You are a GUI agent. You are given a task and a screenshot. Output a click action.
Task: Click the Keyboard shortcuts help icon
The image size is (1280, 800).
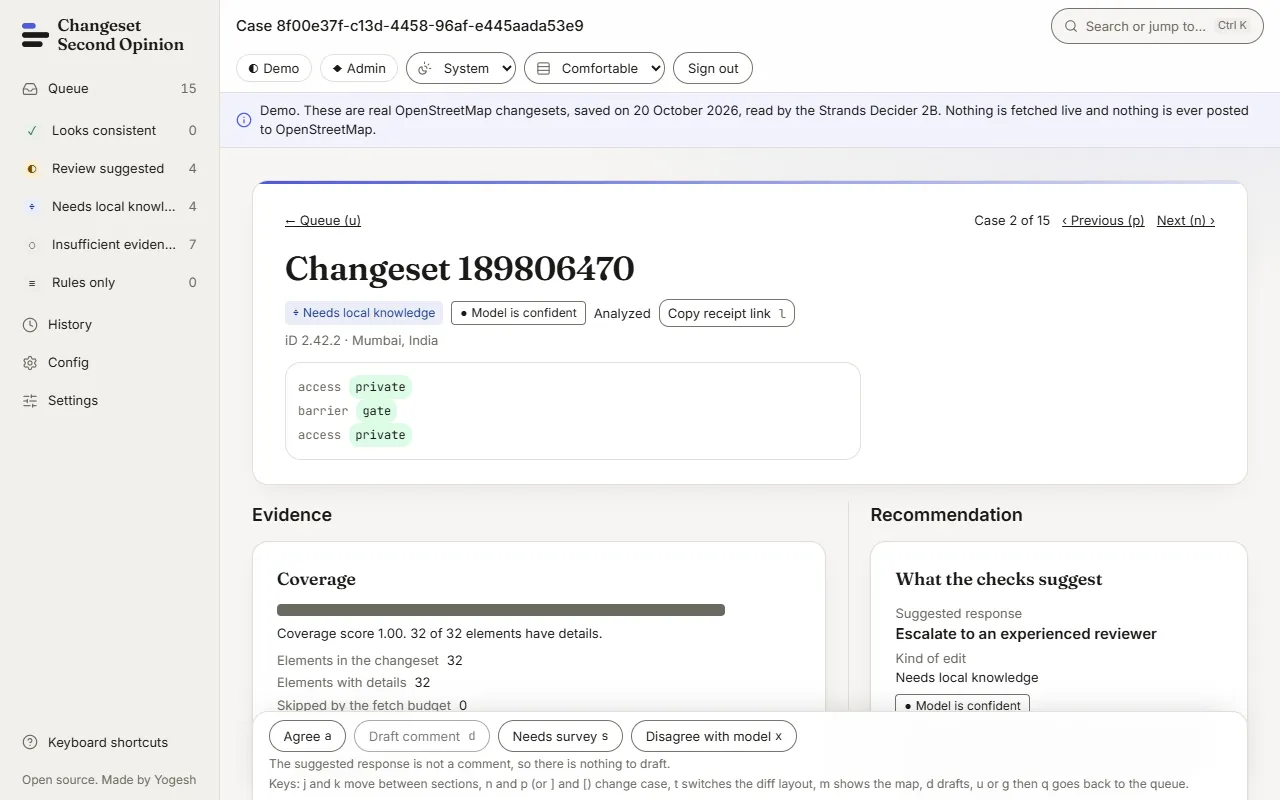(30, 742)
